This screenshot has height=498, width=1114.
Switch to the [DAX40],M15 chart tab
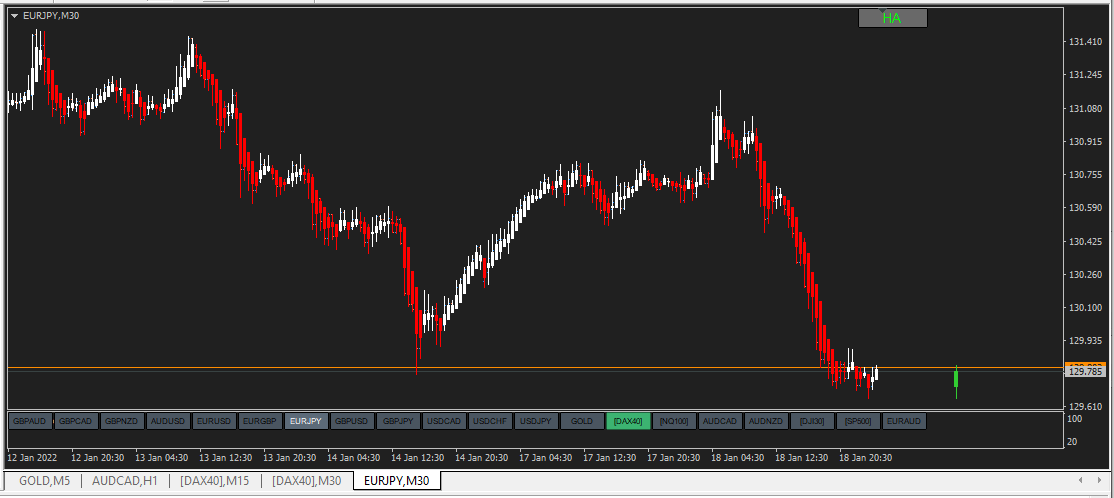pos(215,481)
